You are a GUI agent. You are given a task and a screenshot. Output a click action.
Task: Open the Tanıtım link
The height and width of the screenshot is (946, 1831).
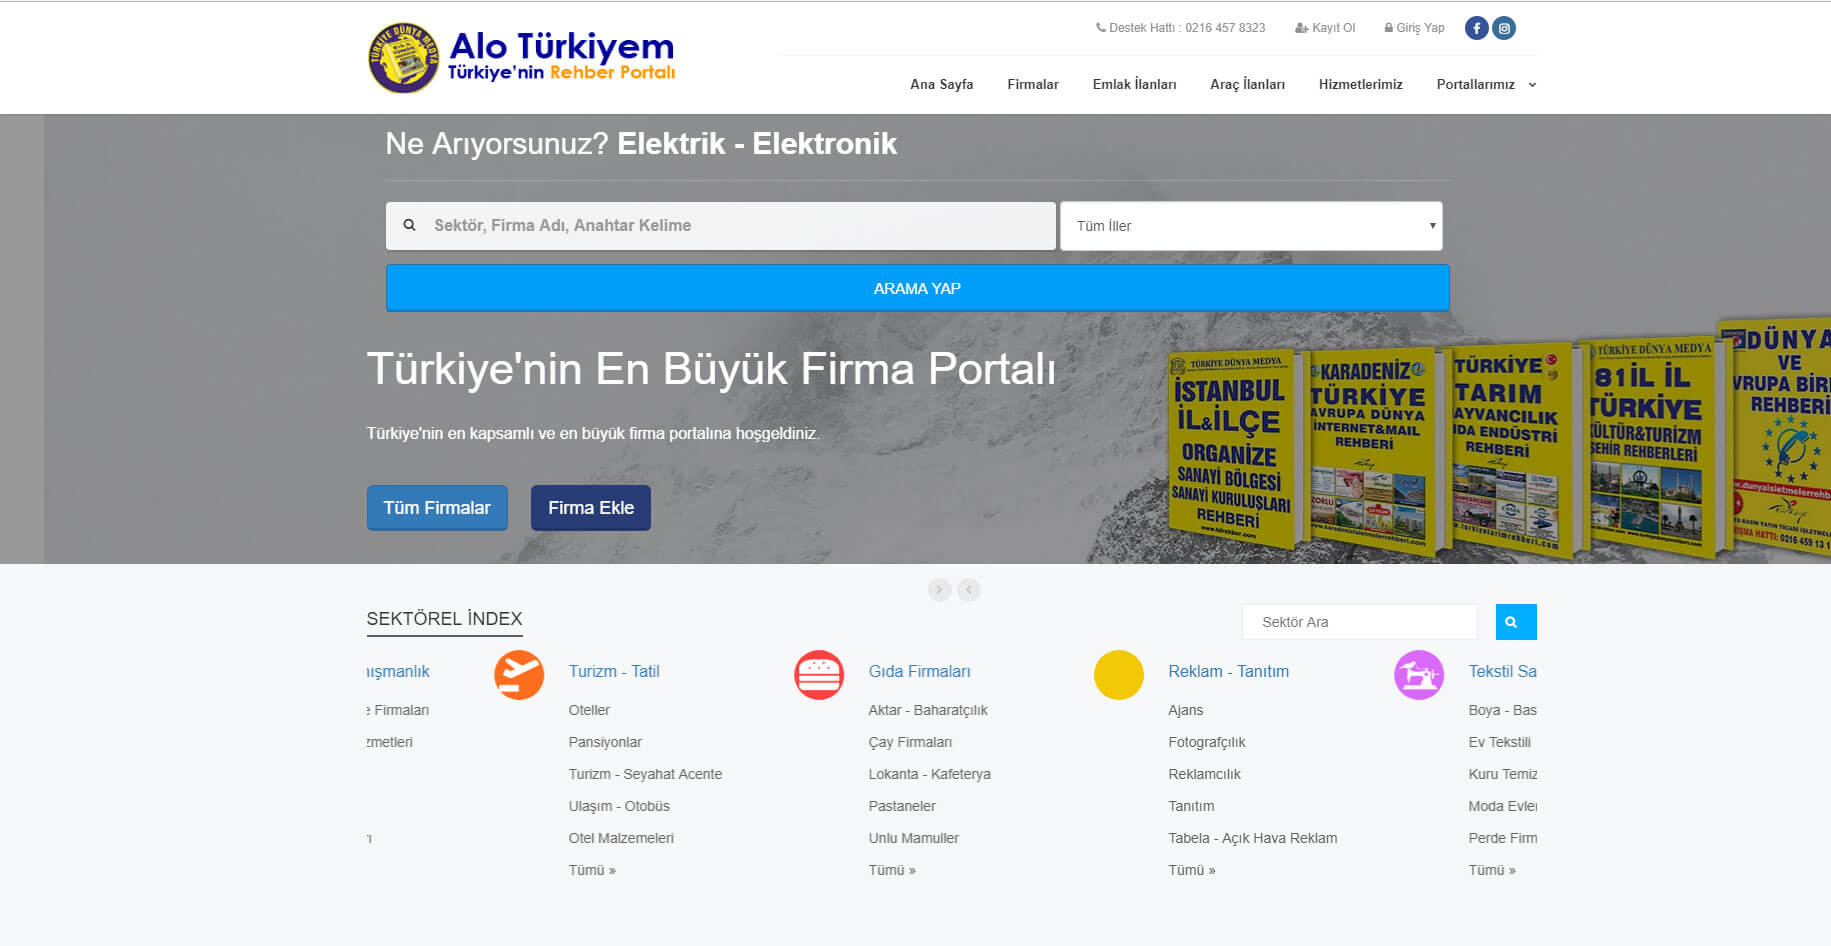point(1191,806)
